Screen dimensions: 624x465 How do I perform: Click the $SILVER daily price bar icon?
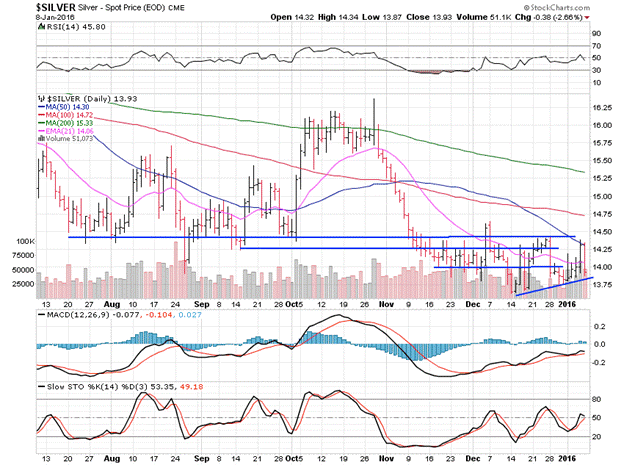(x=39, y=99)
